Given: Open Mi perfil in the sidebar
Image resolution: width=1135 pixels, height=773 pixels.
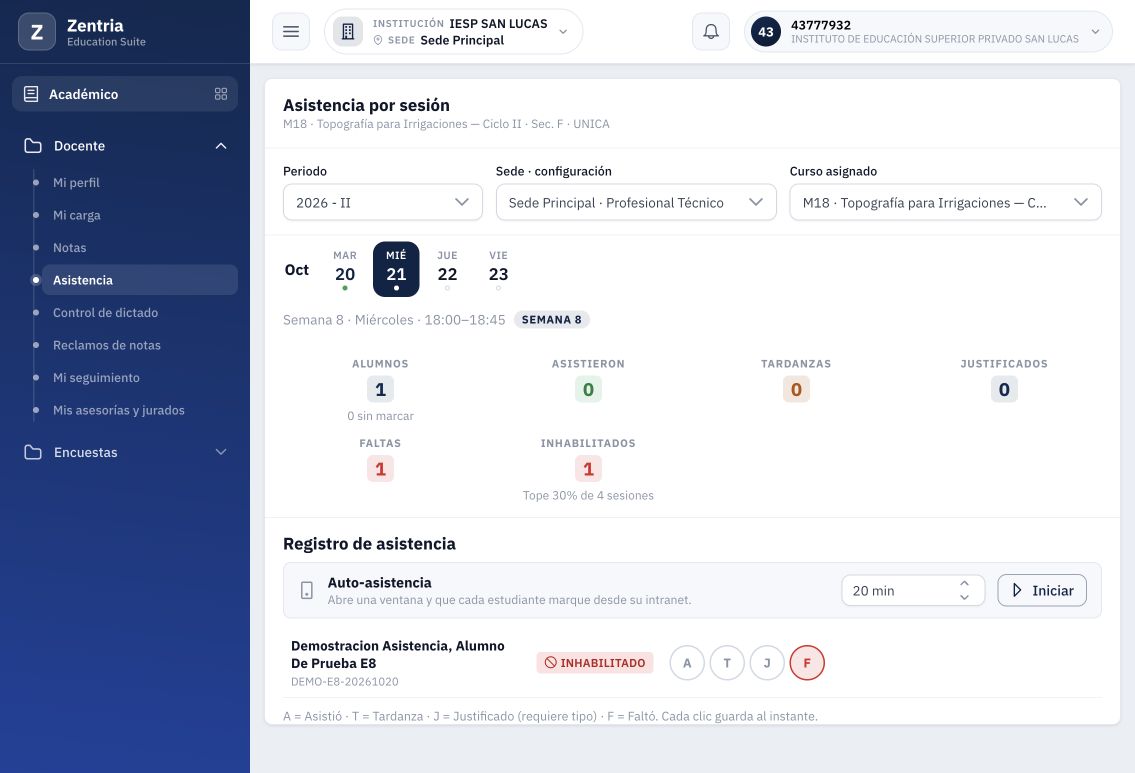Looking at the screenshot, I should pyautogui.click(x=76, y=182).
